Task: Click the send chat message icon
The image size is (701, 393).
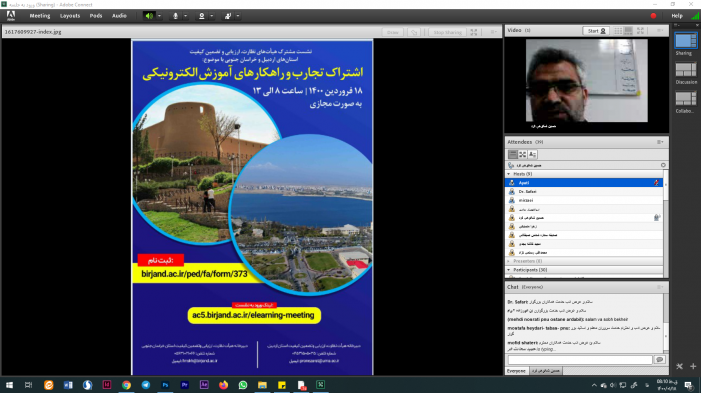Action: pyautogui.click(x=659, y=359)
